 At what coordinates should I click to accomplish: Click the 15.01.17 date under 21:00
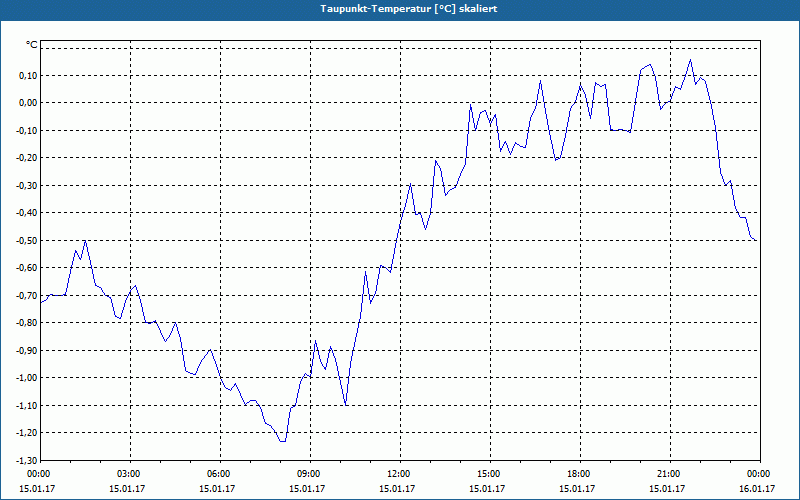point(667,489)
